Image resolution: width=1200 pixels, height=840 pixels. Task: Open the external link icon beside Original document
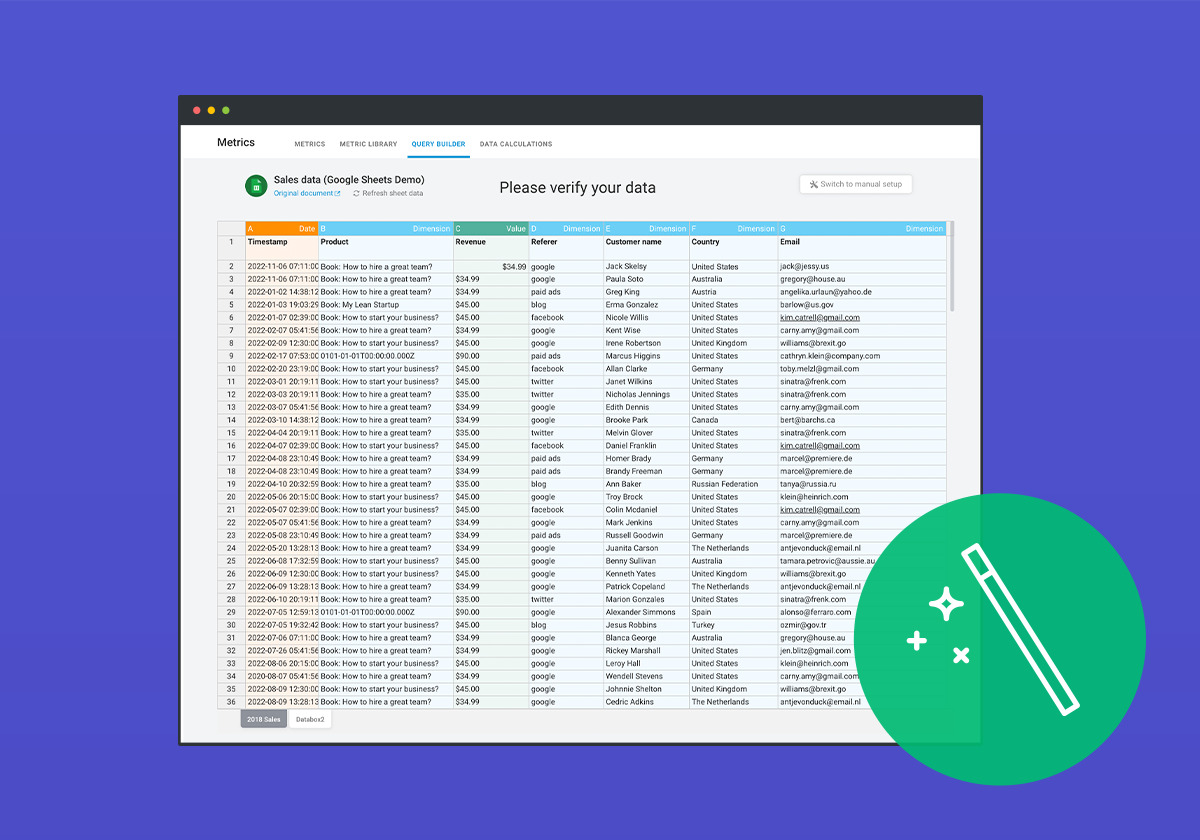[x=336, y=193]
